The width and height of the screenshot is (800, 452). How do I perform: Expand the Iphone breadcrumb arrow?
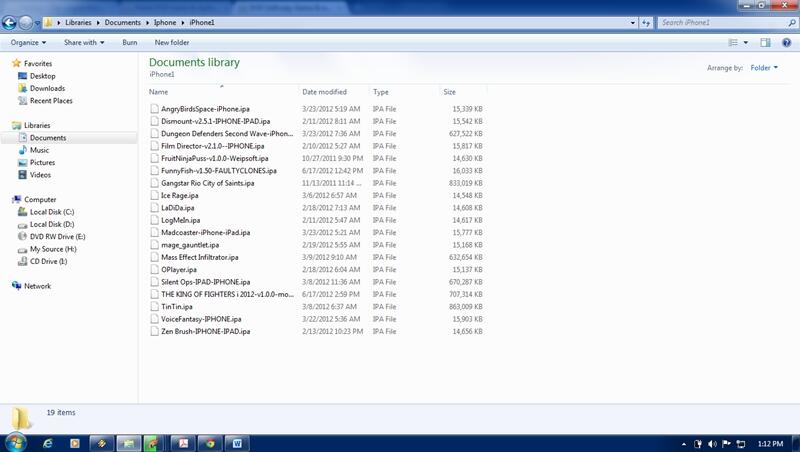click(x=183, y=22)
